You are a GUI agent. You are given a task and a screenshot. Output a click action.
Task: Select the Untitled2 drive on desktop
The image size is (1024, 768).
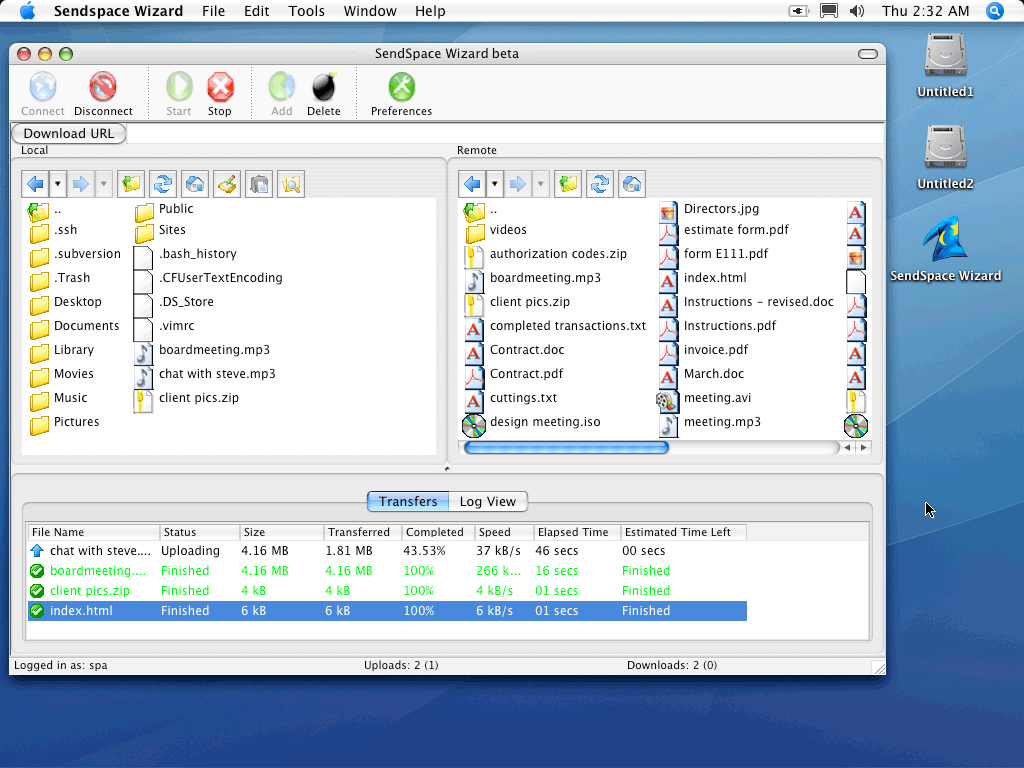pyautogui.click(x=945, y=146)
